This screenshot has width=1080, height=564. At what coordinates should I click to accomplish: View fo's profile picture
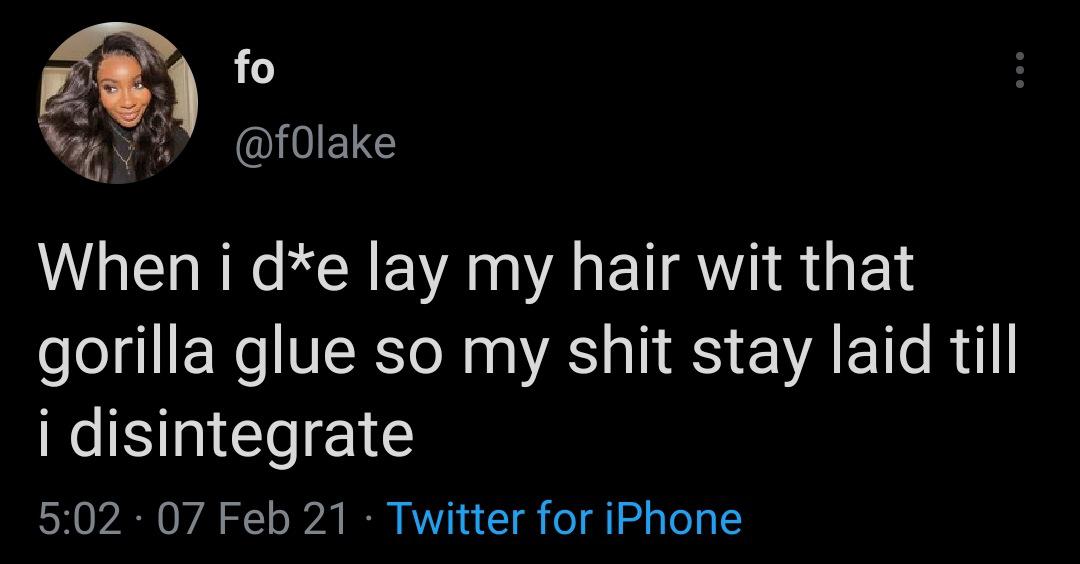tap(118, 103)
